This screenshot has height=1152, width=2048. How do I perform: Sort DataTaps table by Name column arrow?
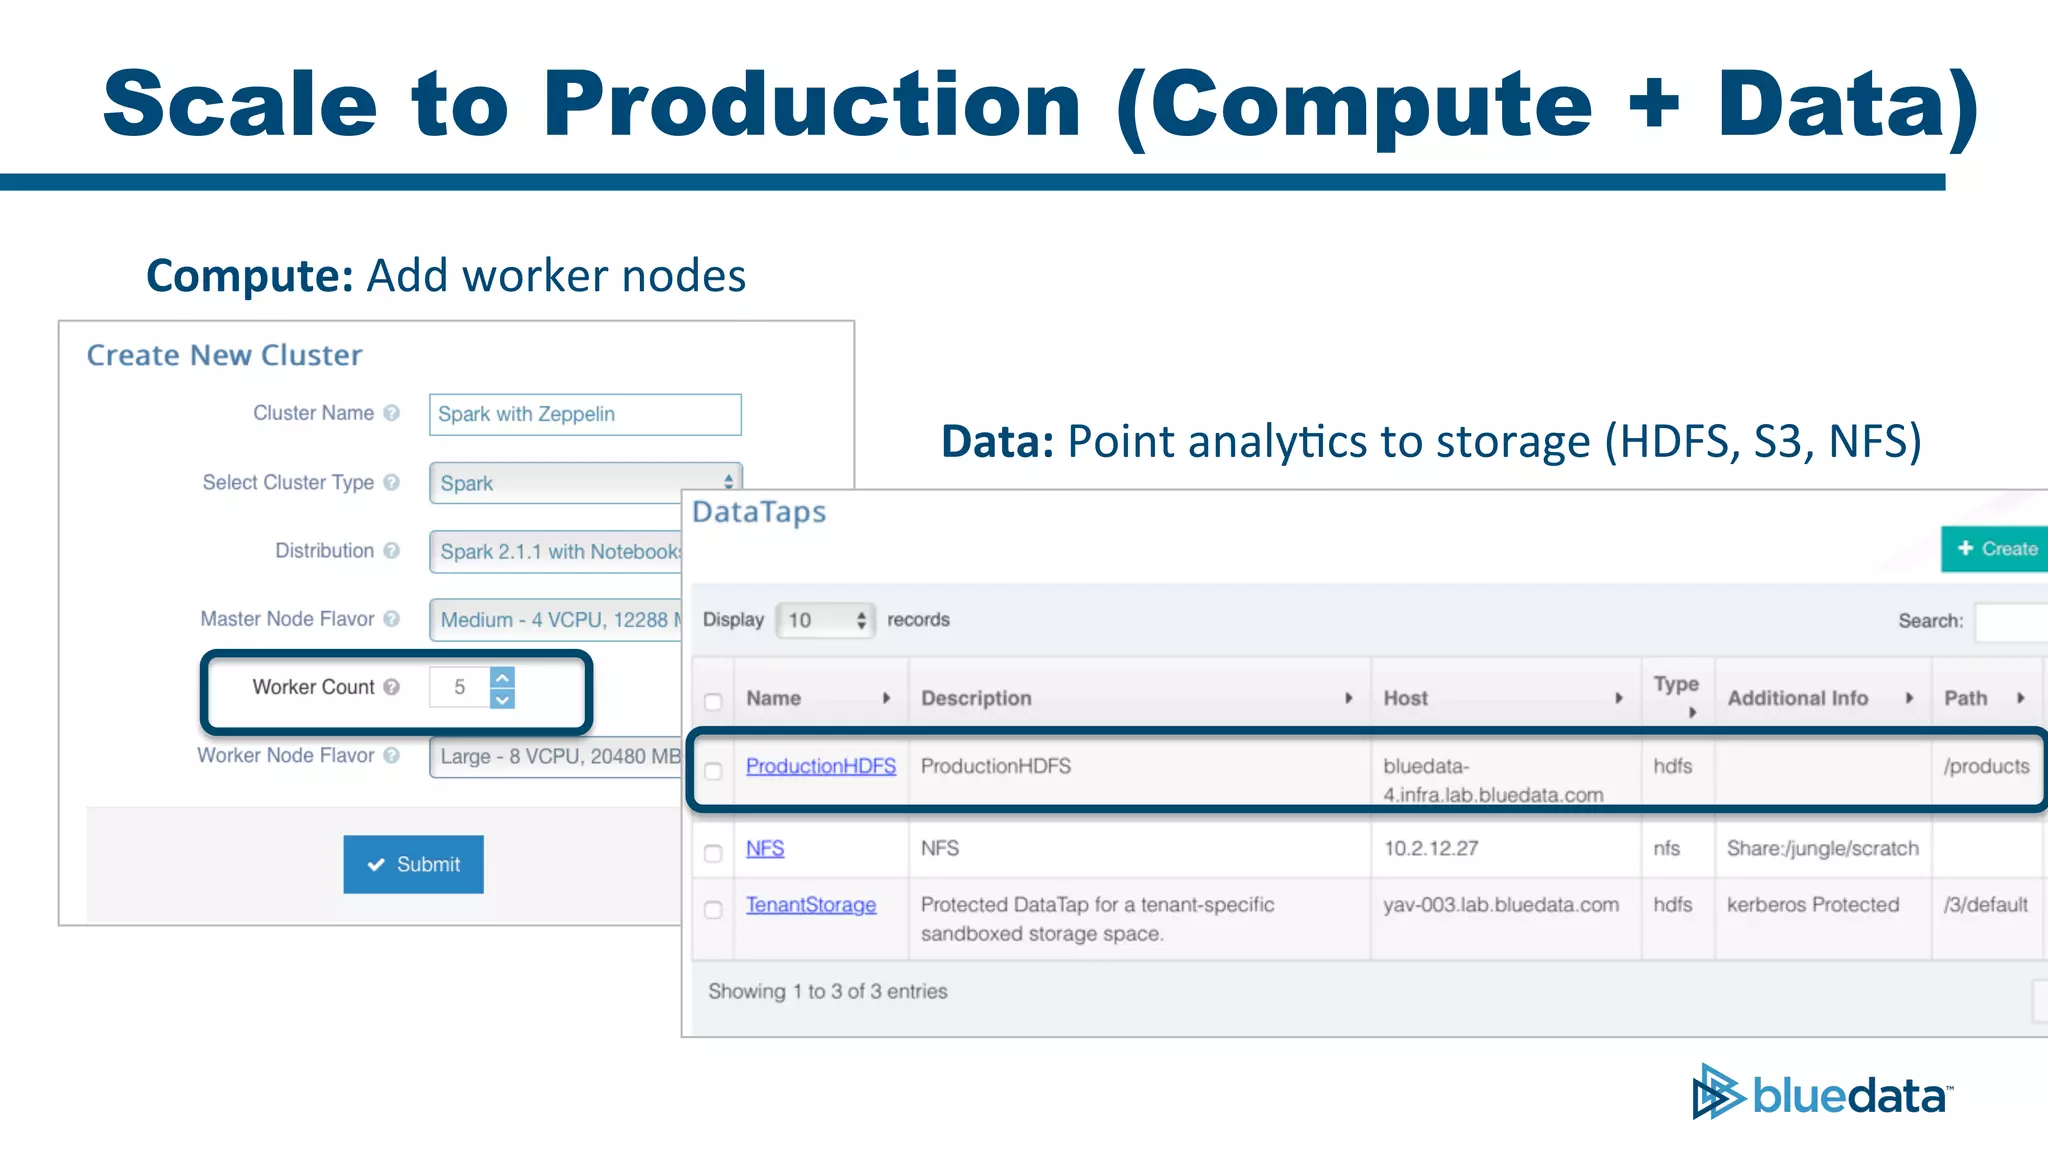click(886, 698)
